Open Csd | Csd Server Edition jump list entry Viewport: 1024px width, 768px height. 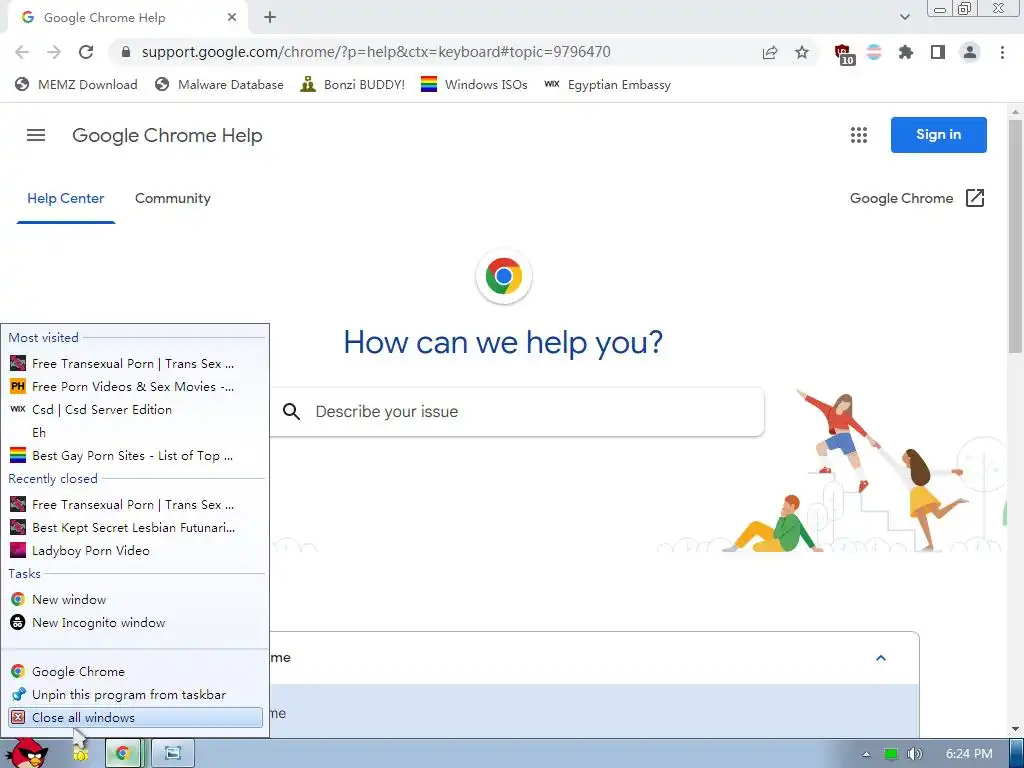(136, 409)
